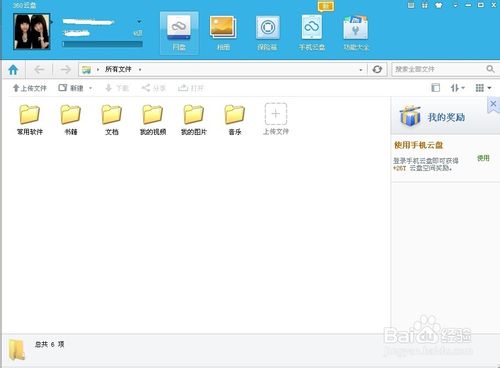Click the back arrow navigation button
The width and height of the screenshot is (500, 368).
pos(39,70)
